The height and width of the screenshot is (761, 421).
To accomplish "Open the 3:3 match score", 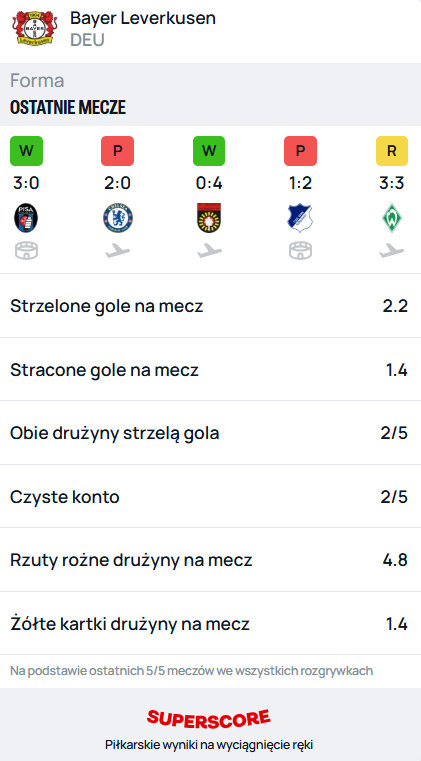I will (391, 183).
